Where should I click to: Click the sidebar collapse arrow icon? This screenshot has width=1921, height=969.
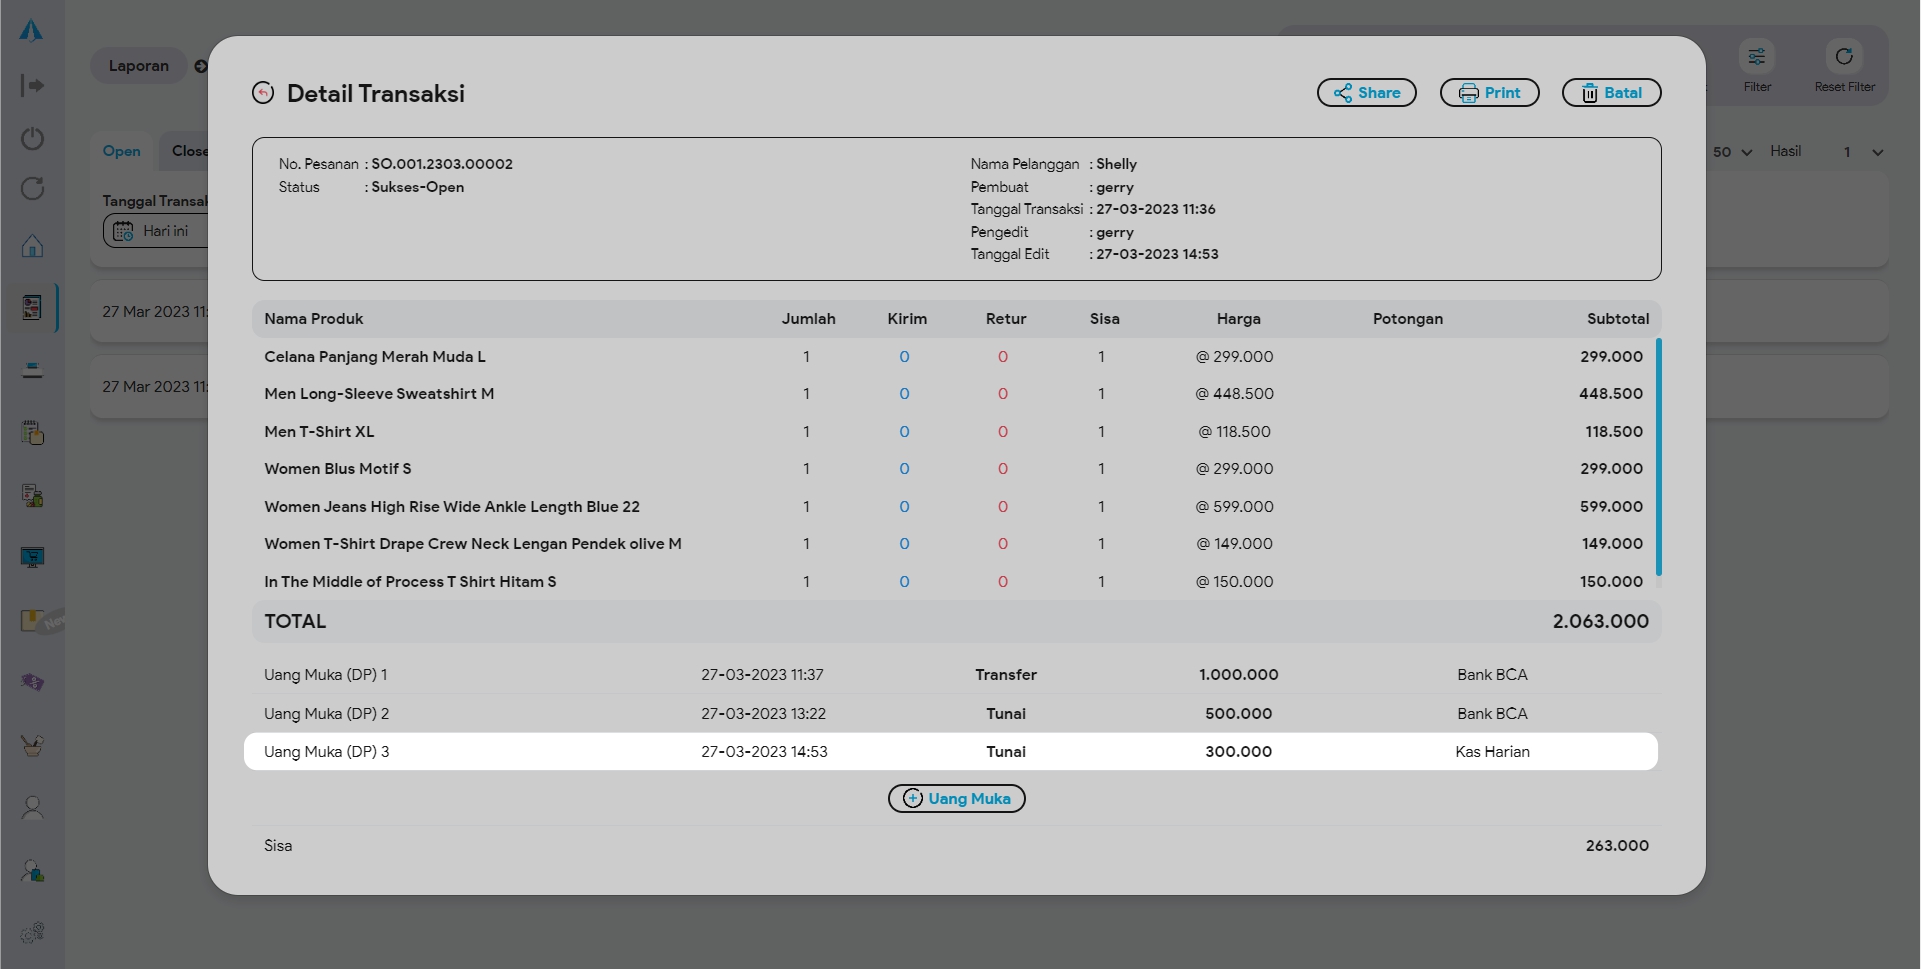point(32,86)
